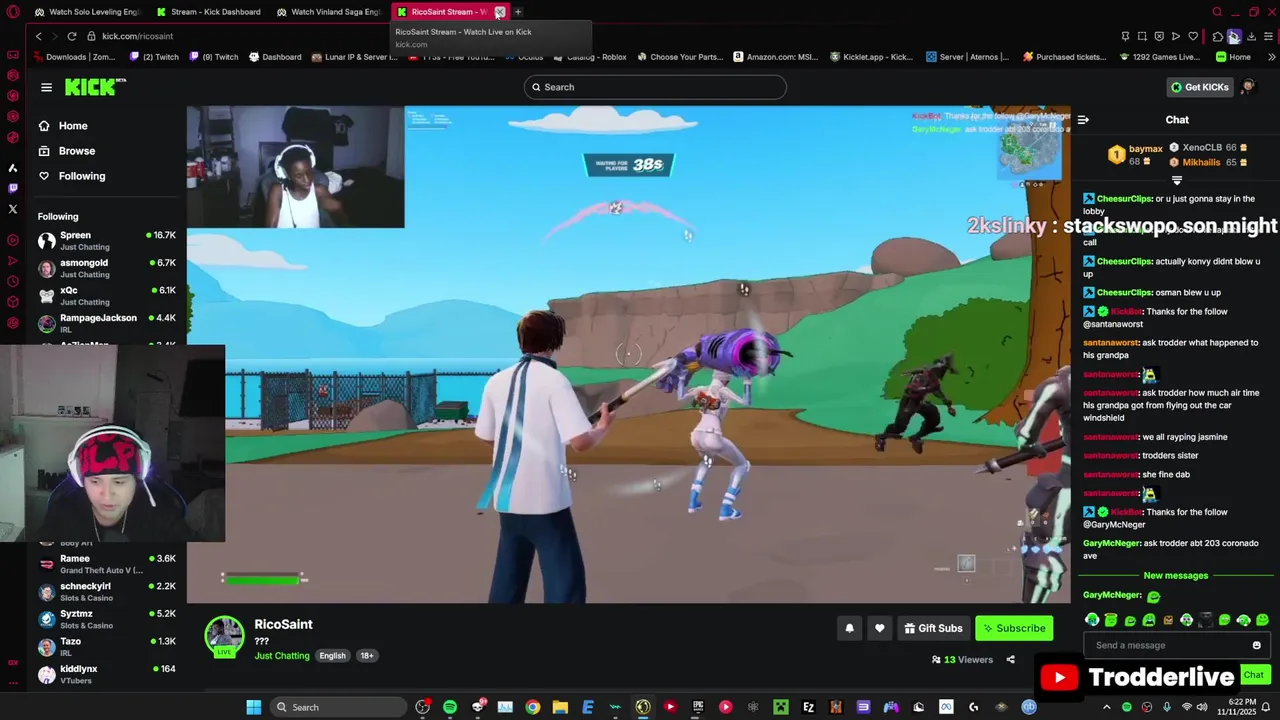Open the chat emoji picker icon
The image size is (1280, 720).
pos(1257,645)
